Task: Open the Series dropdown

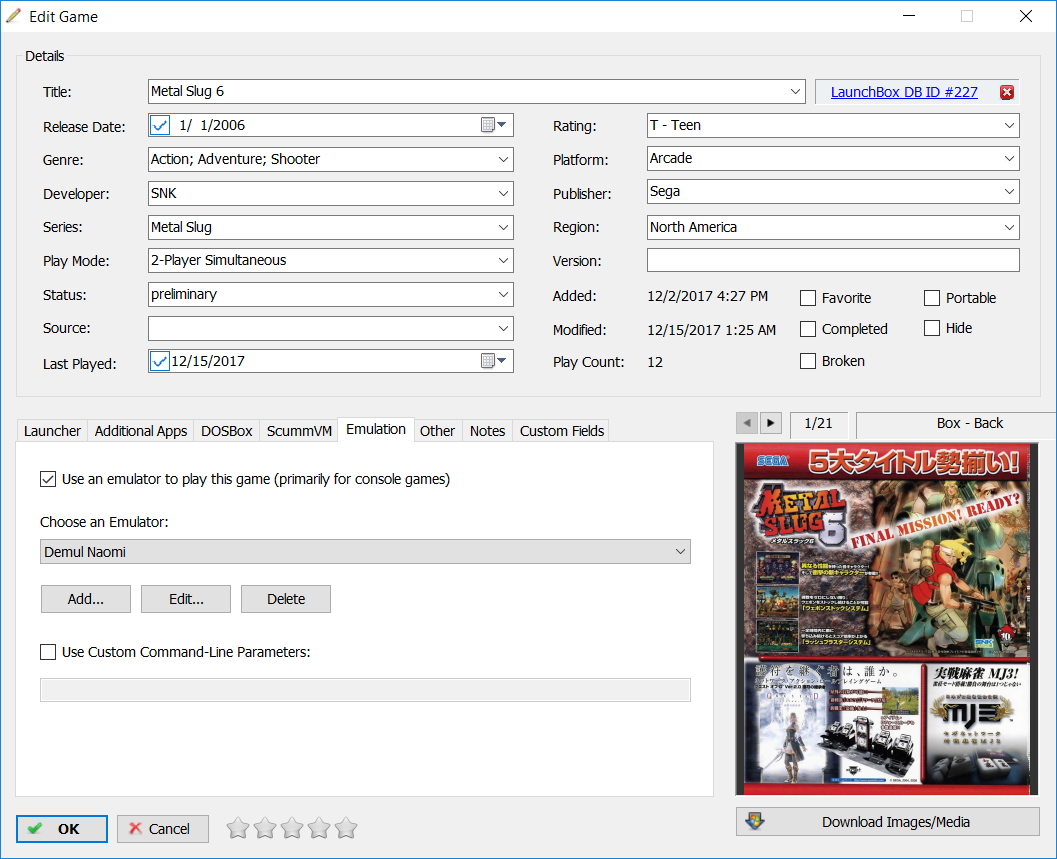Action: coord(504,227)
